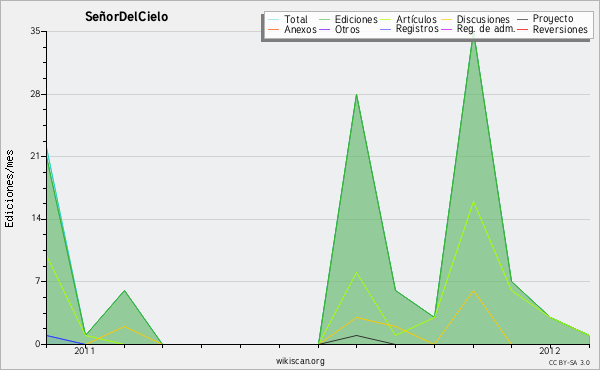Click the 'CC BY-SA 3.0' license text
The width and height of the screenshot is (600, 370).
[x=569, y=362]
